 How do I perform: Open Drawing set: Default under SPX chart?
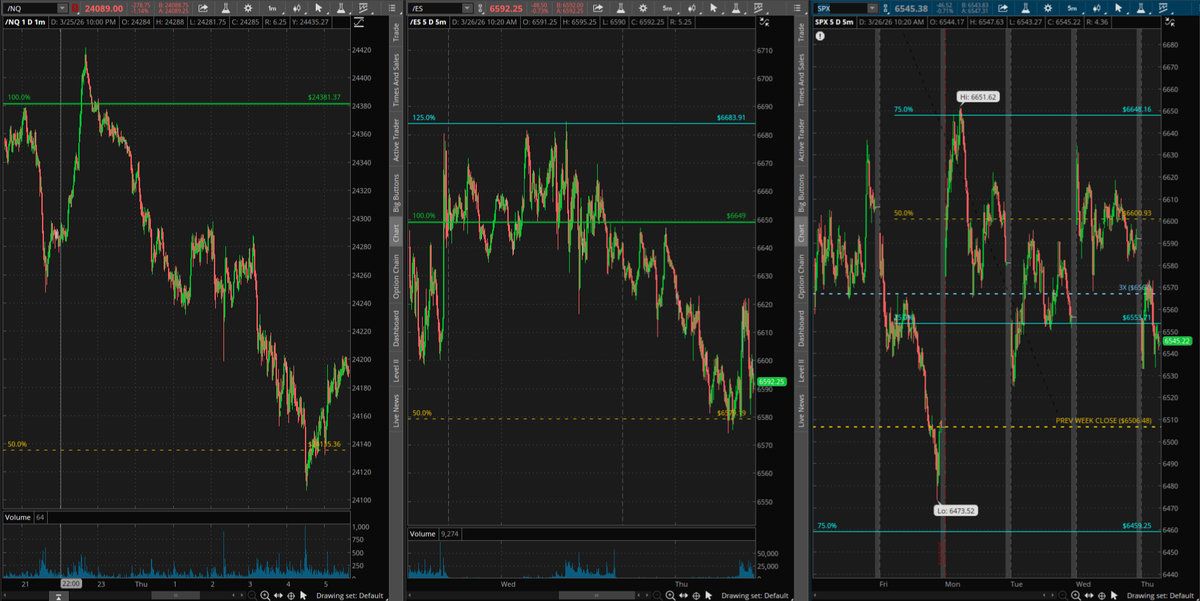click(1161, 595)
